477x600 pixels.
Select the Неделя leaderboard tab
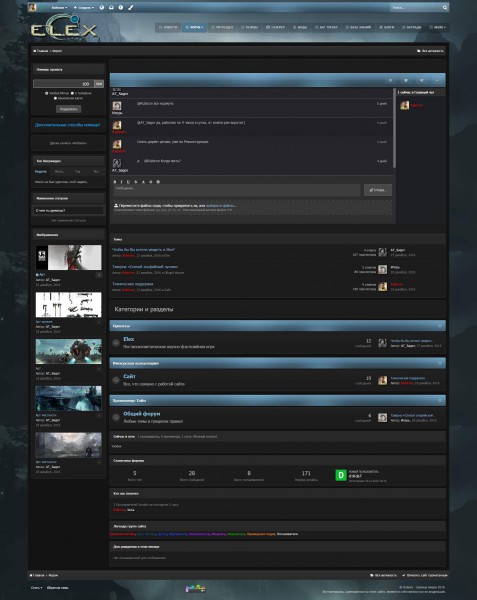41,172
